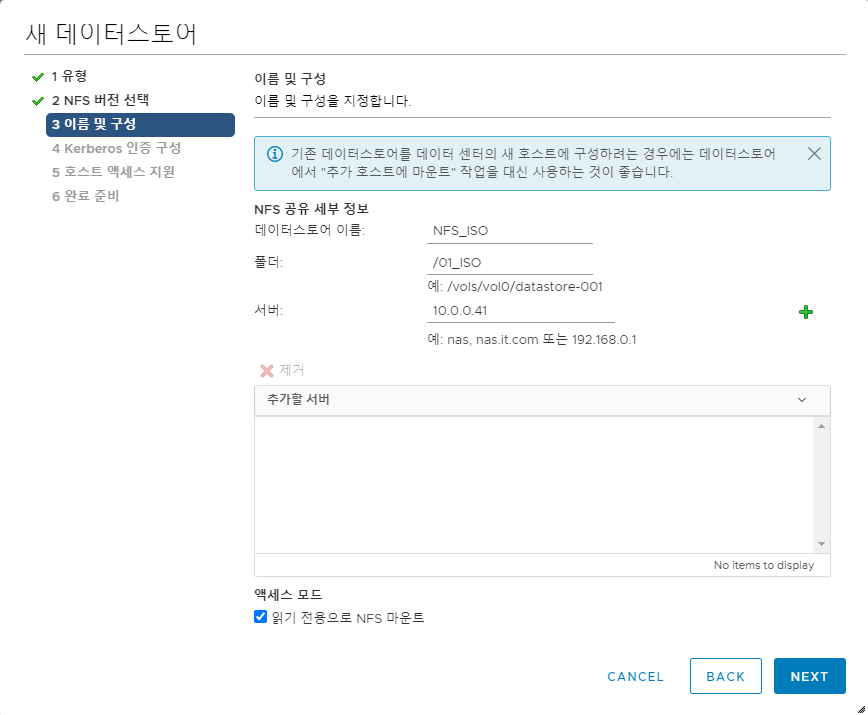Viewport: 868px width, 715px height.
Task: Click the dialog resize grip corner
Action: pyautogui.click(x=861, y=709)
